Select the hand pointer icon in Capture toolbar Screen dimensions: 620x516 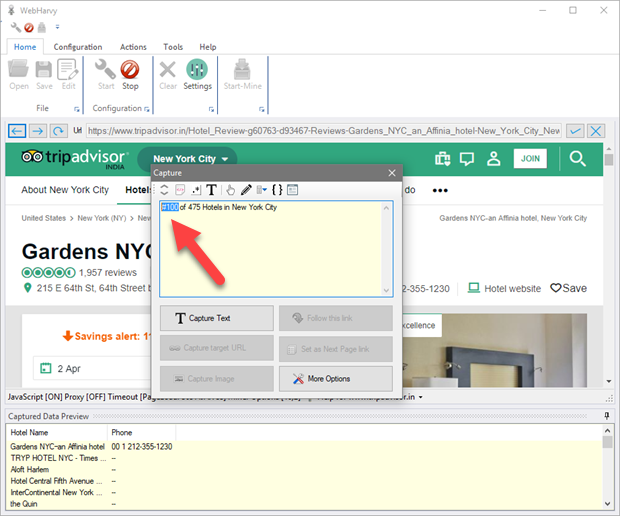(x=229, y=190)
